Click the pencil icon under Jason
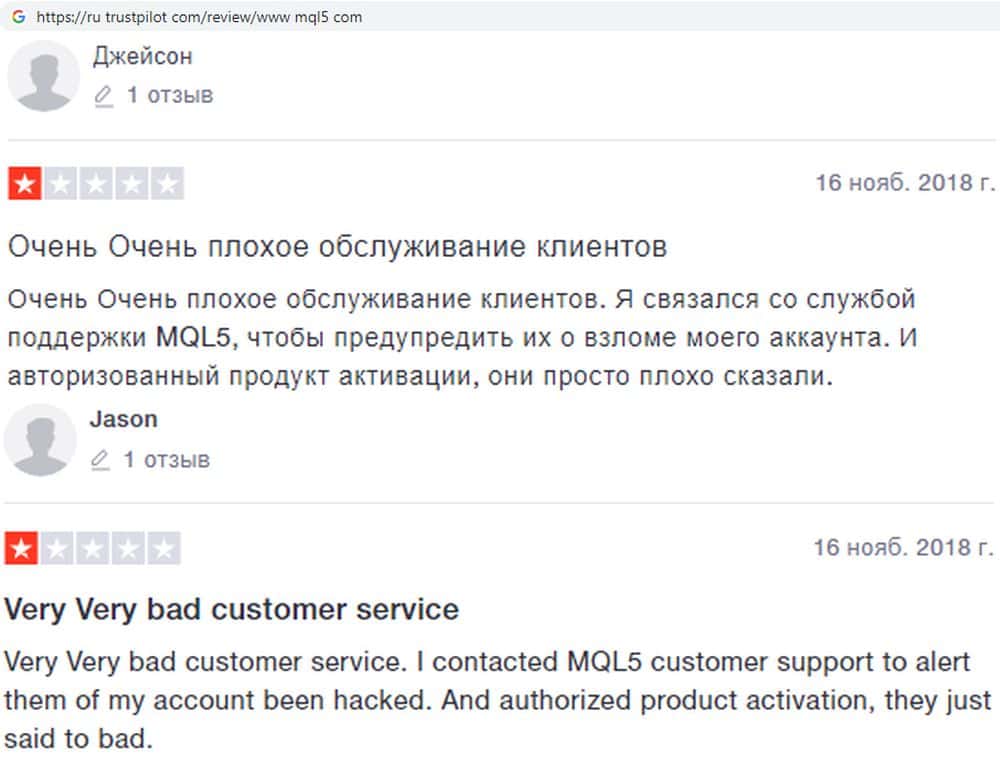 tap(100, 460)
